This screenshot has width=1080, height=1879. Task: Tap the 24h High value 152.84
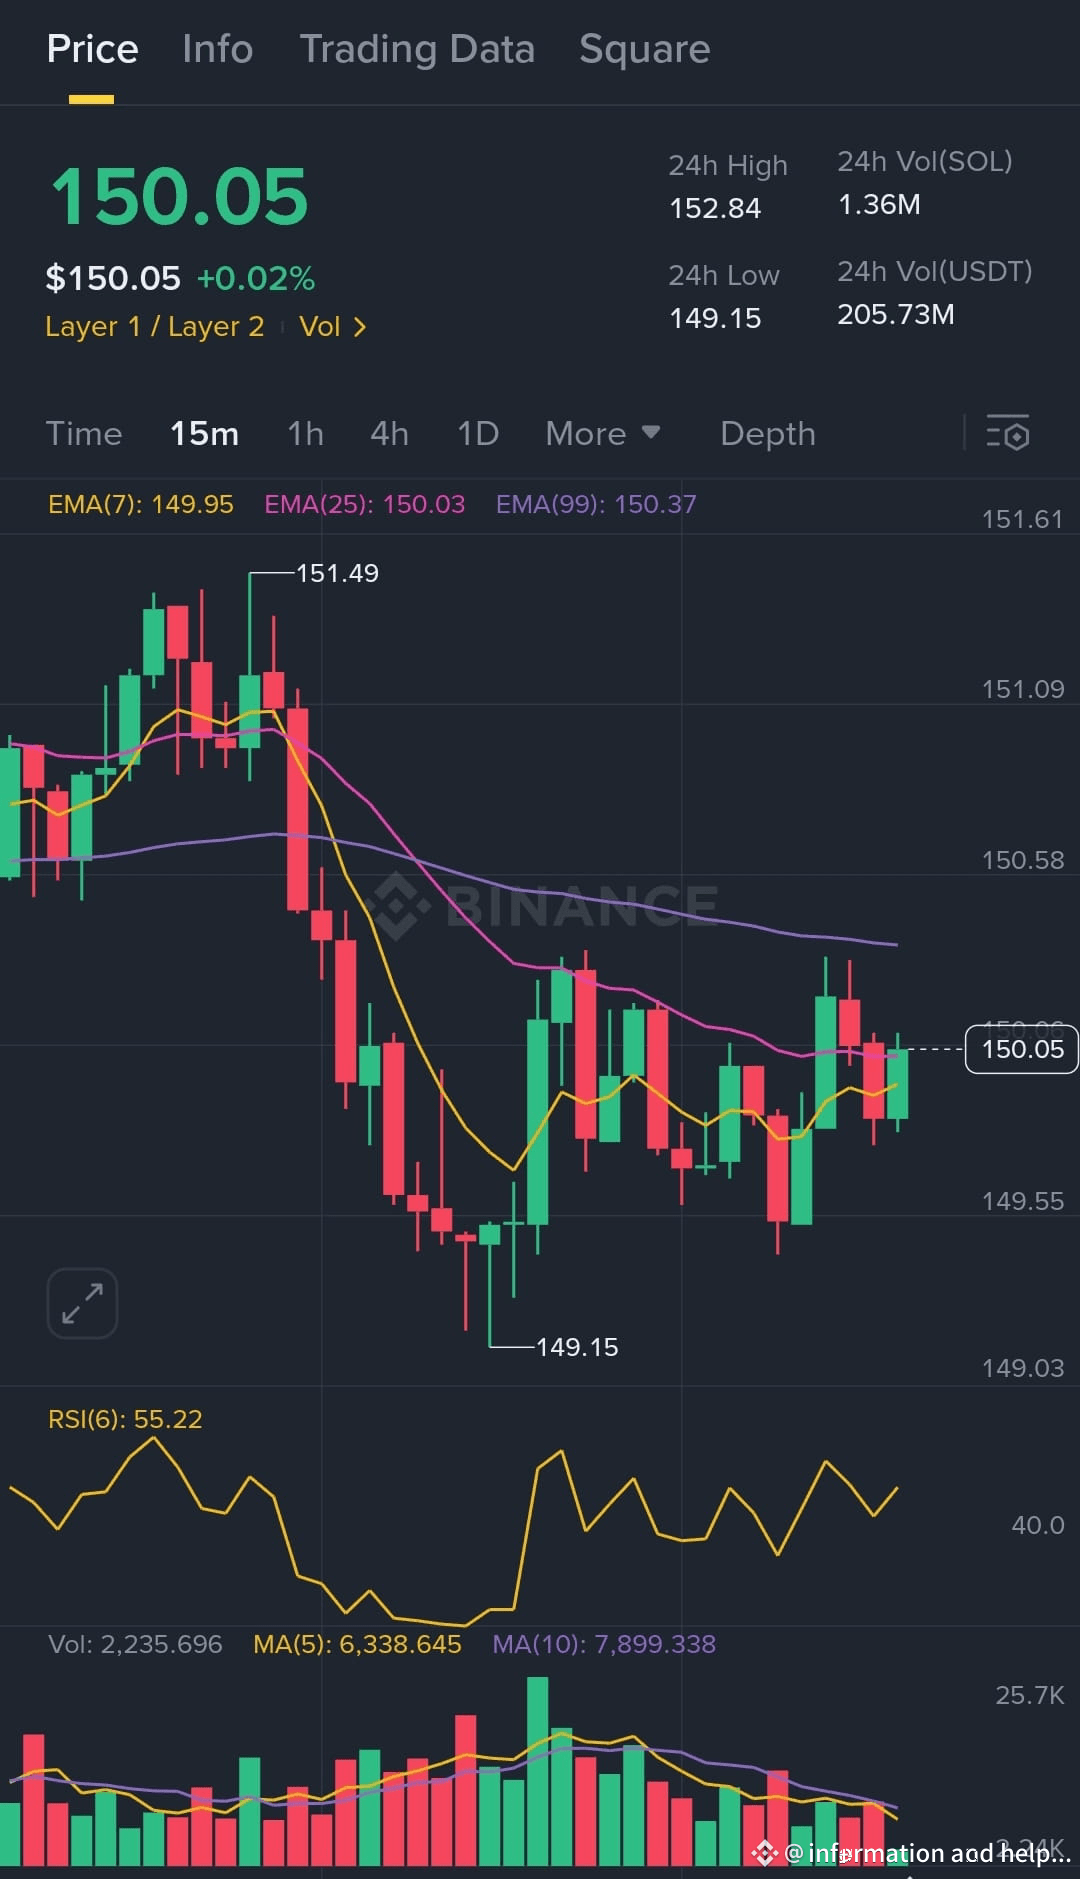(x=715, y=208)
